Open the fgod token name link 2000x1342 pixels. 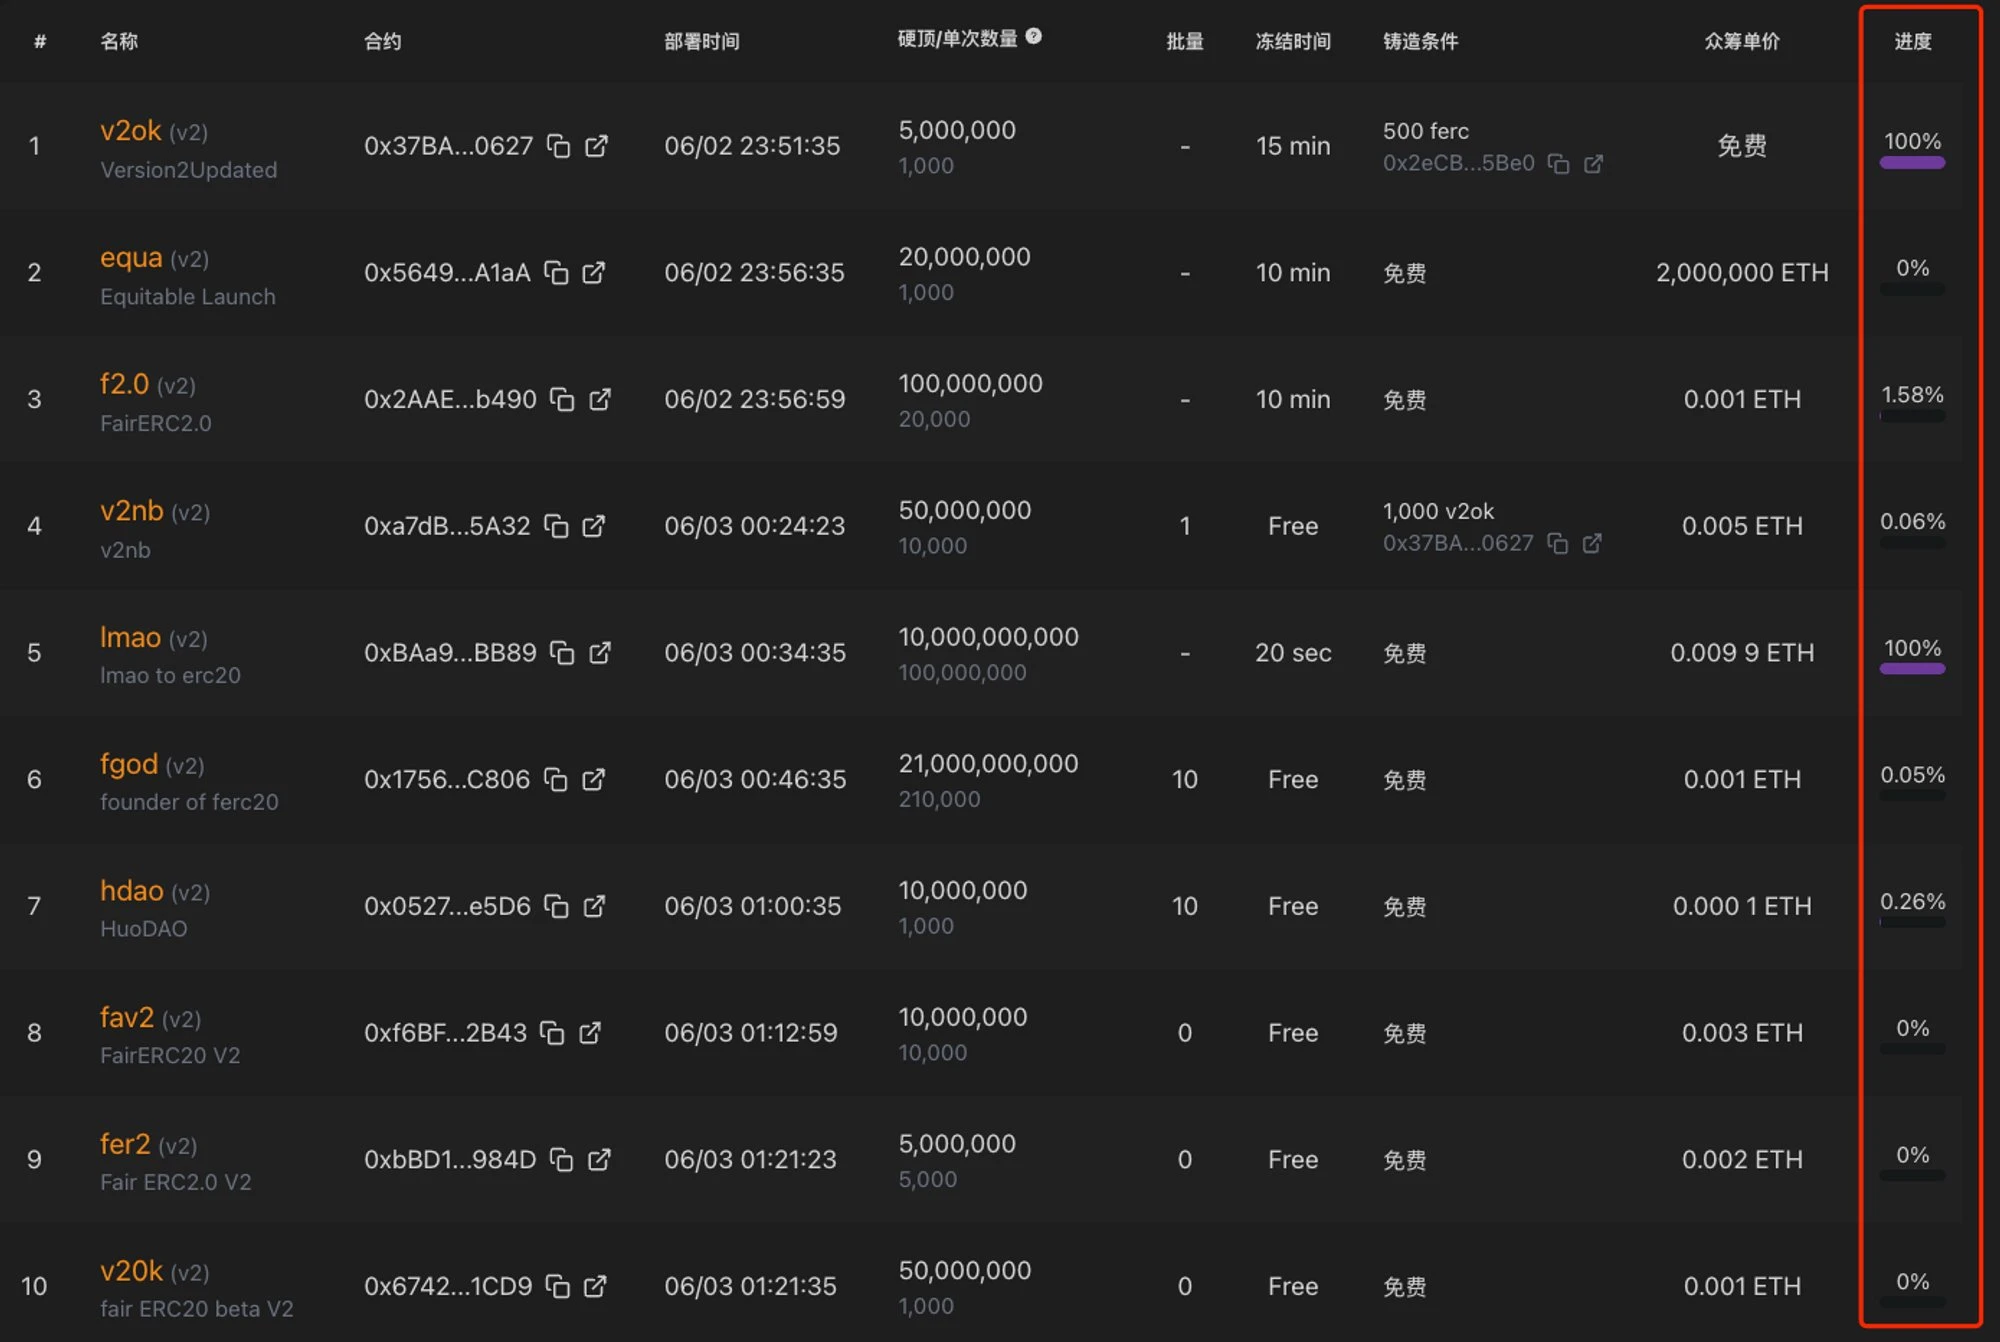[x=129, y=764]
